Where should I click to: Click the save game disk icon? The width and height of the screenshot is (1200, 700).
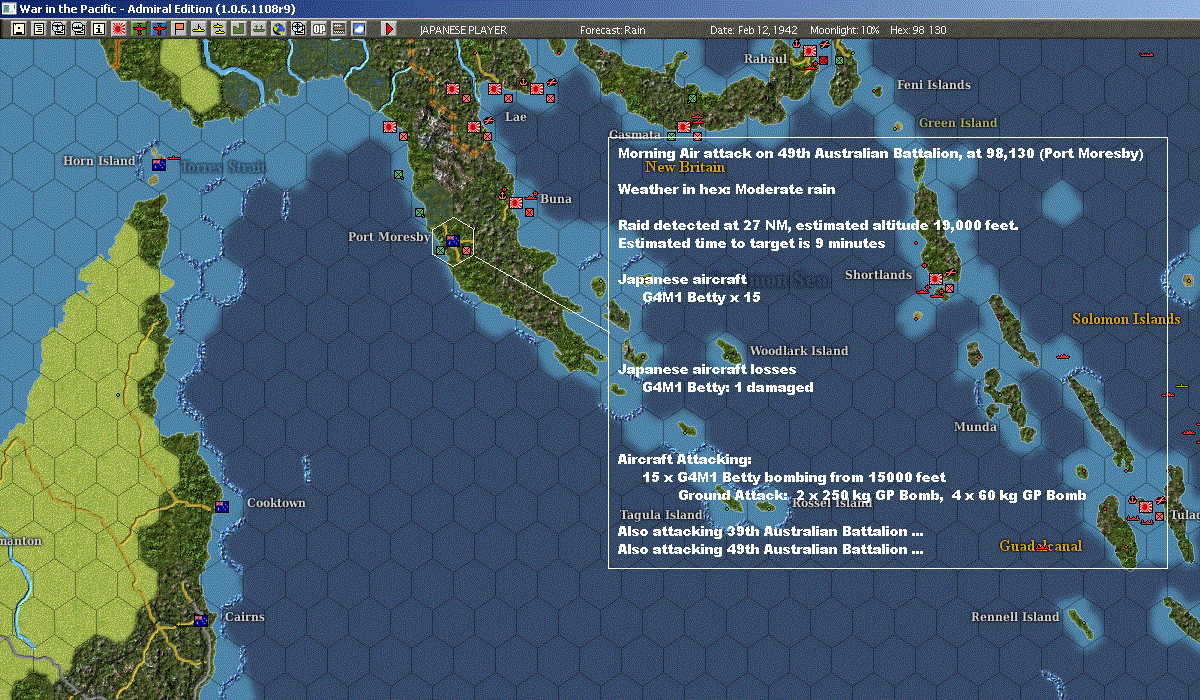click(19, 29)
